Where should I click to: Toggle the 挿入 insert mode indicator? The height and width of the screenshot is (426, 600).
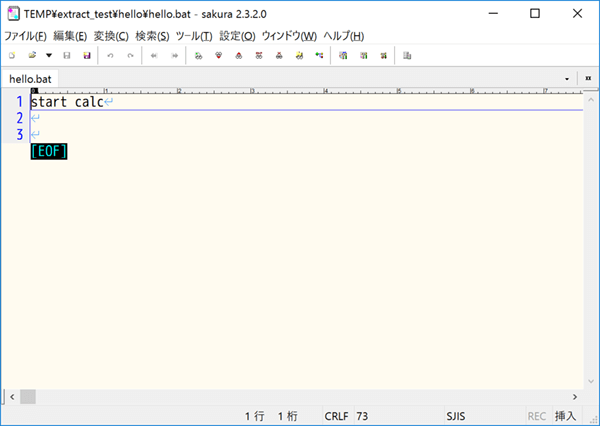pos(565,416)
